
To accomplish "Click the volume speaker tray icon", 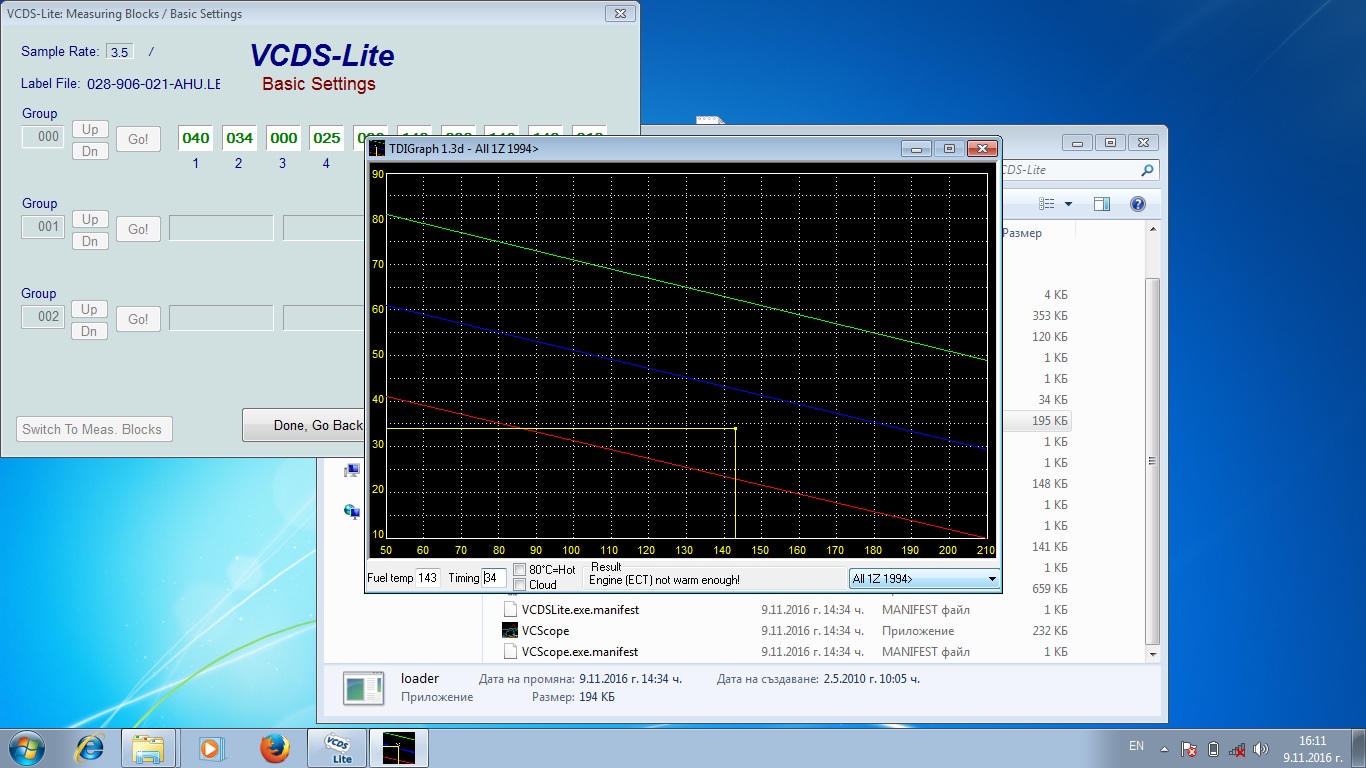I will coord(1261,748).
